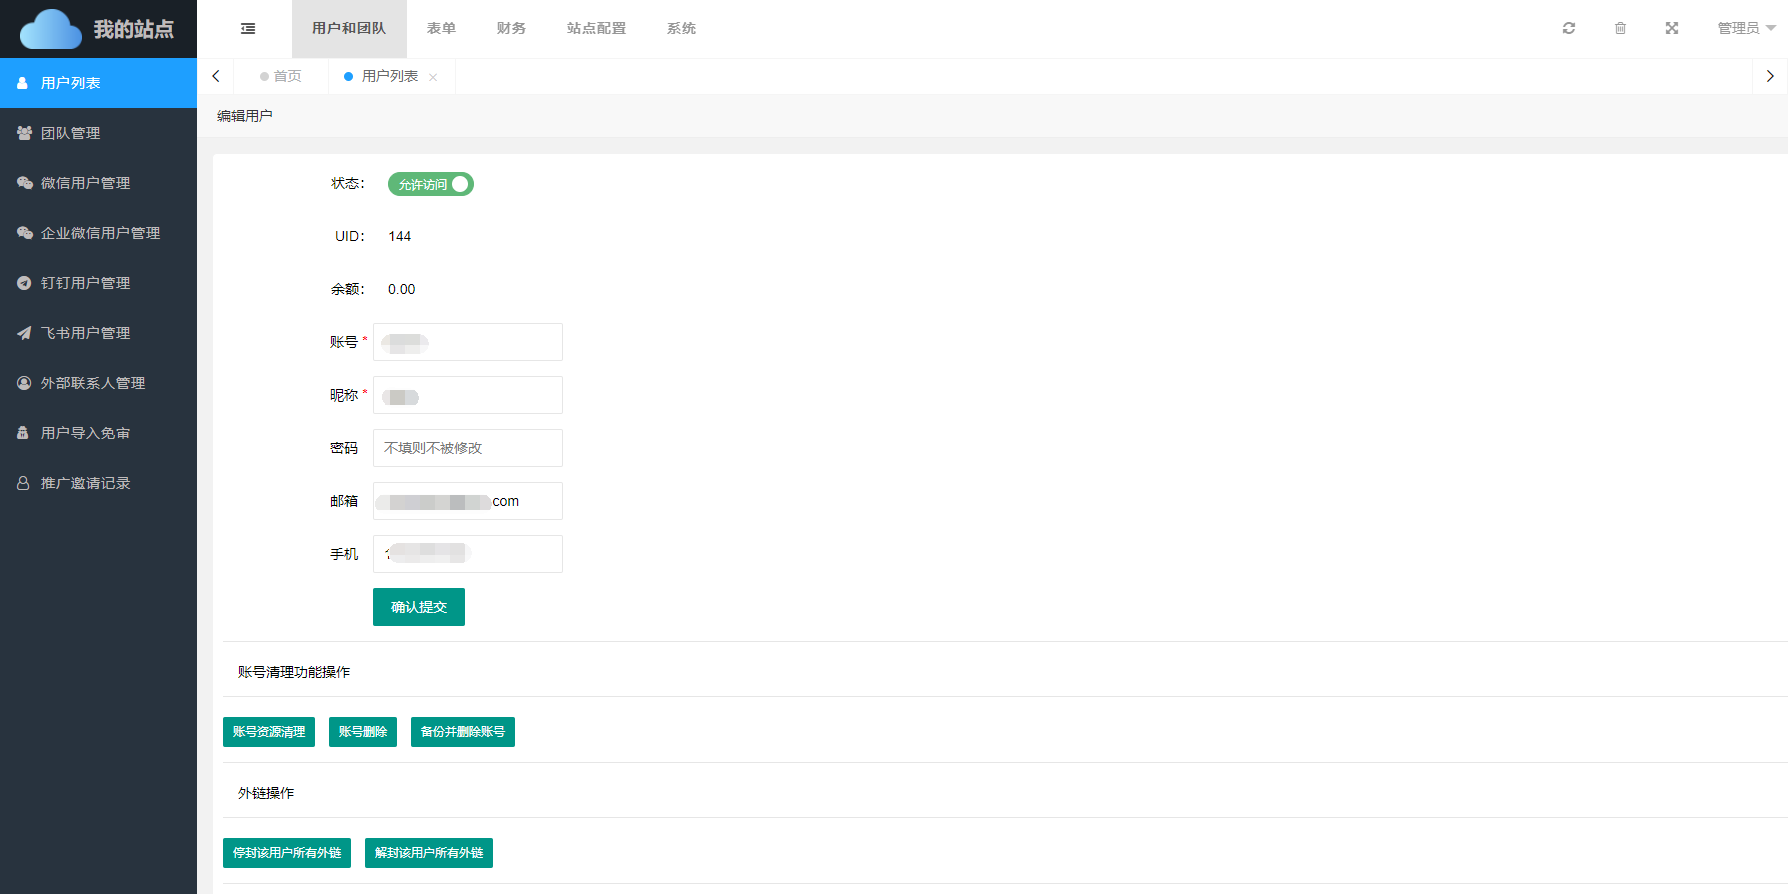
Task: Click the refresh icon in top bar
Action: [x=1568, y=28]
